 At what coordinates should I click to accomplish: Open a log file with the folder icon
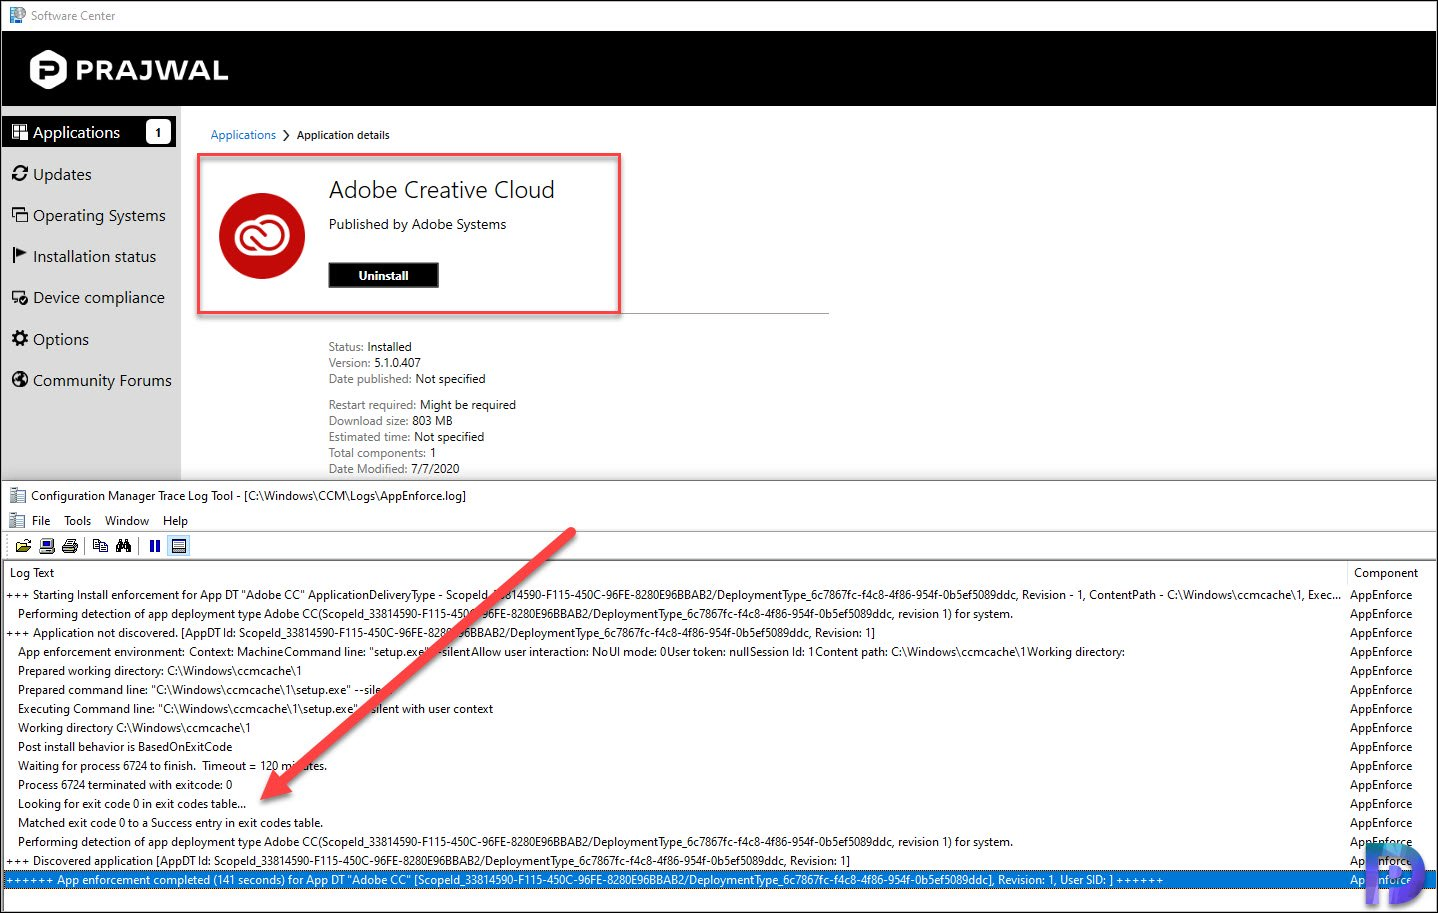tap(23, 546)
